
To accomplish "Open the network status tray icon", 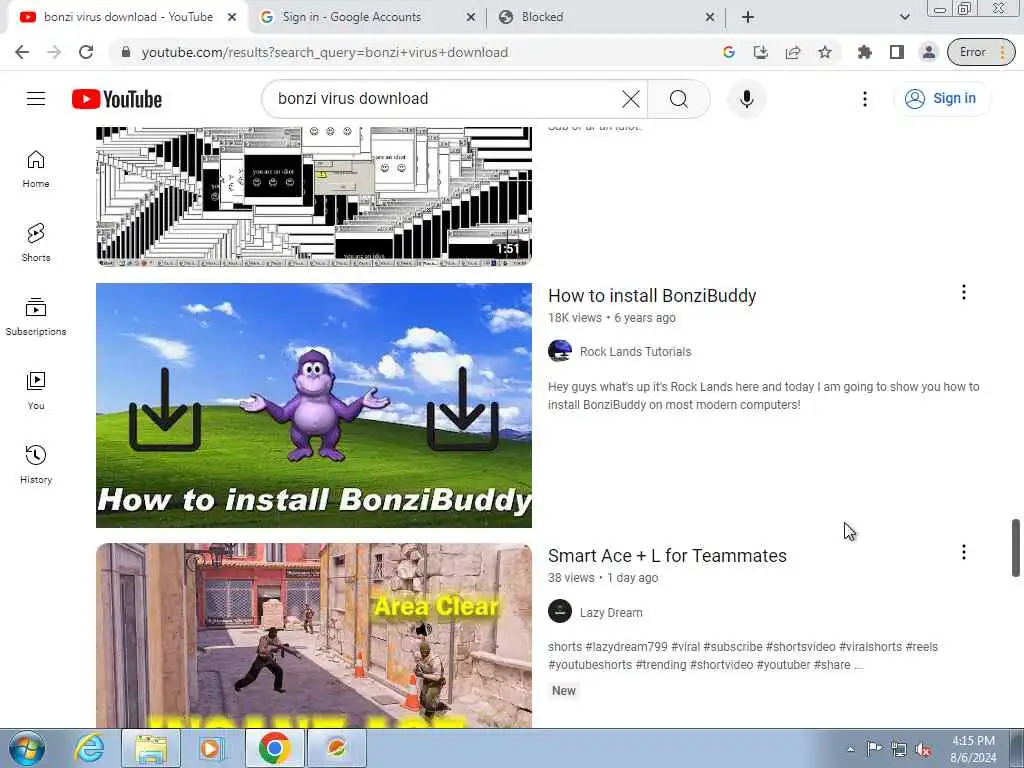I will (x=899, y=750).
